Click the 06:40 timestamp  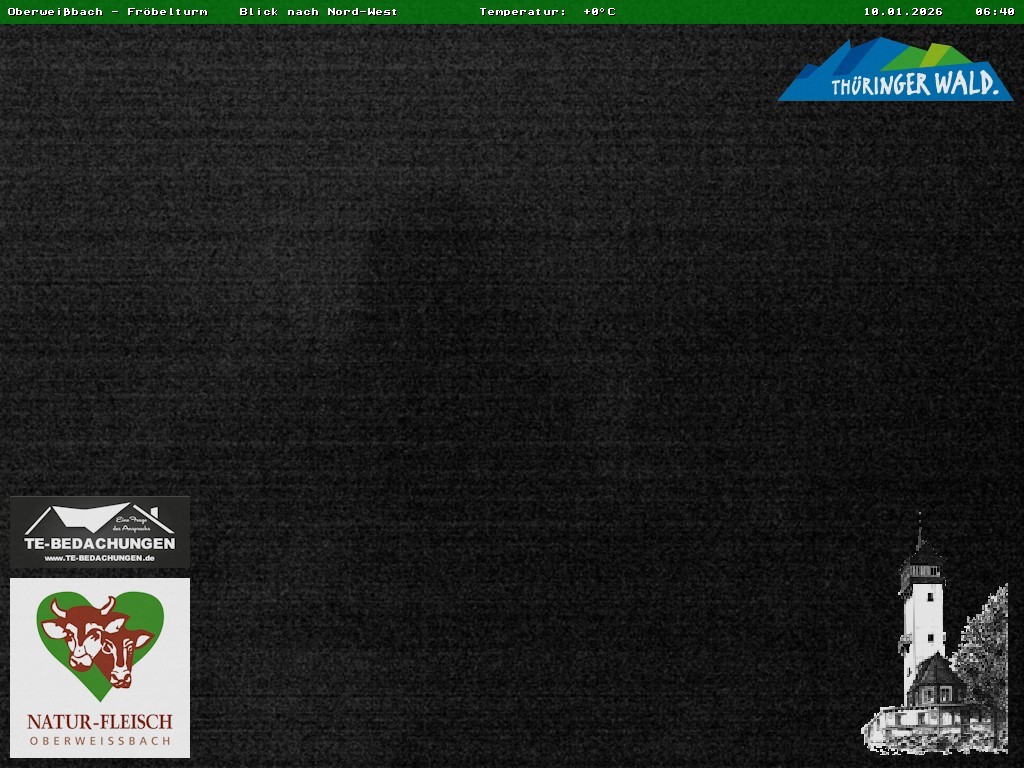pyautogui.click(x=995, y=12)
